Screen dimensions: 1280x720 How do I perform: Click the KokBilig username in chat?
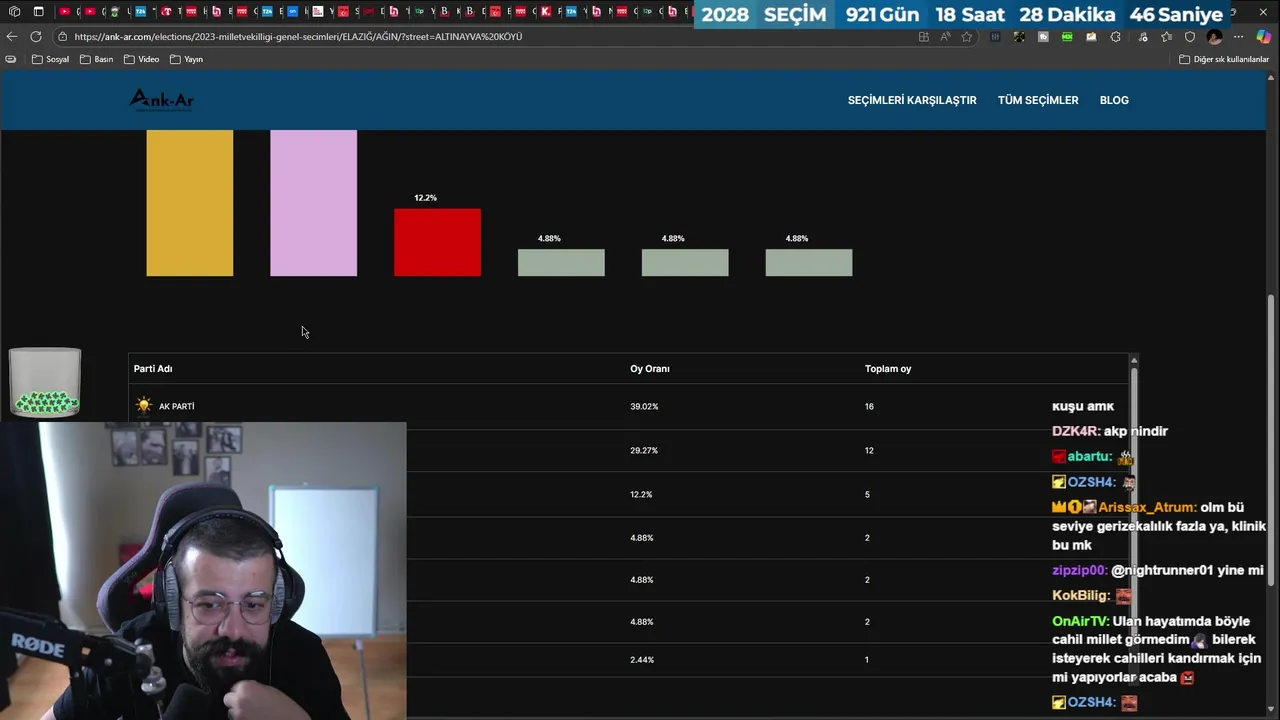(1080, 595)
